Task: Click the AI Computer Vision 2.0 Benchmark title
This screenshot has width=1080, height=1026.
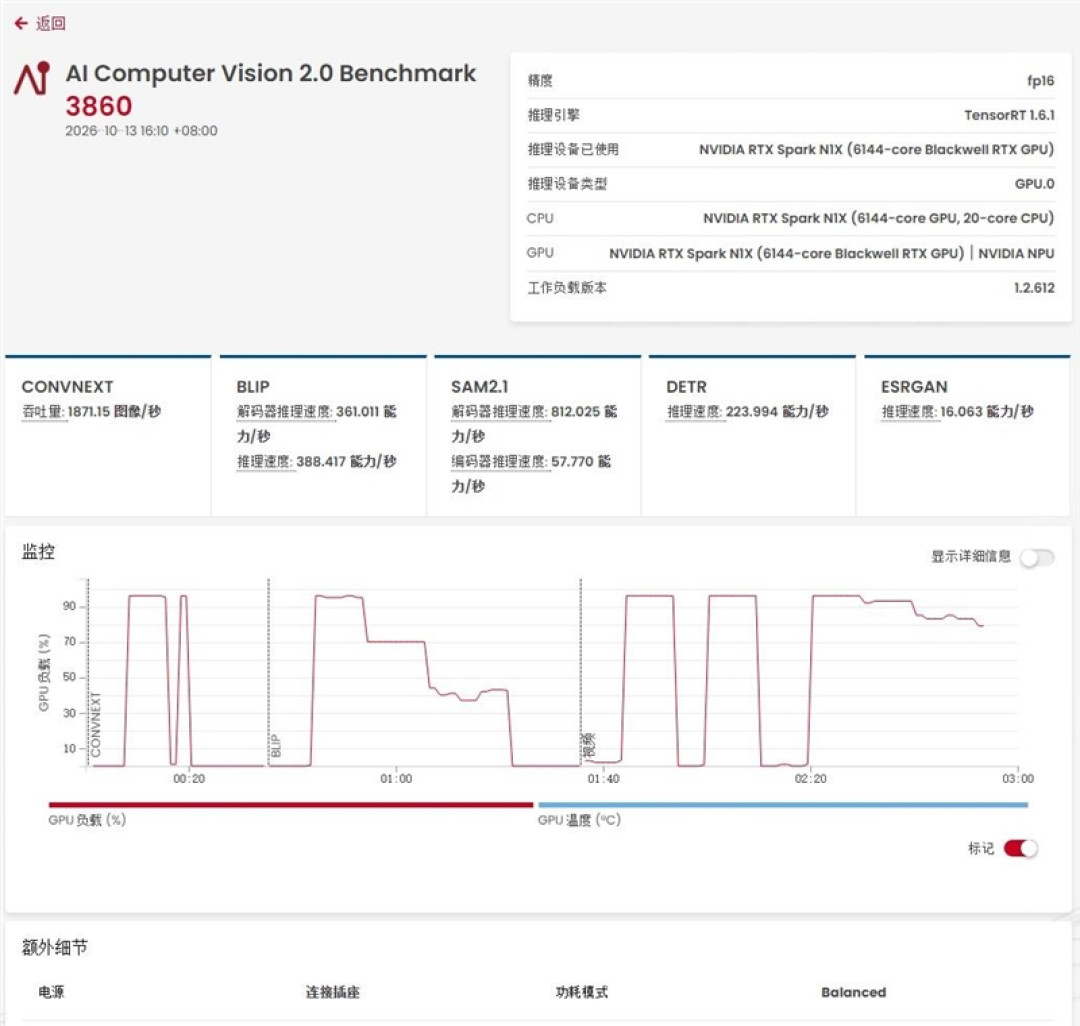Action: click(x=271, y=73)
